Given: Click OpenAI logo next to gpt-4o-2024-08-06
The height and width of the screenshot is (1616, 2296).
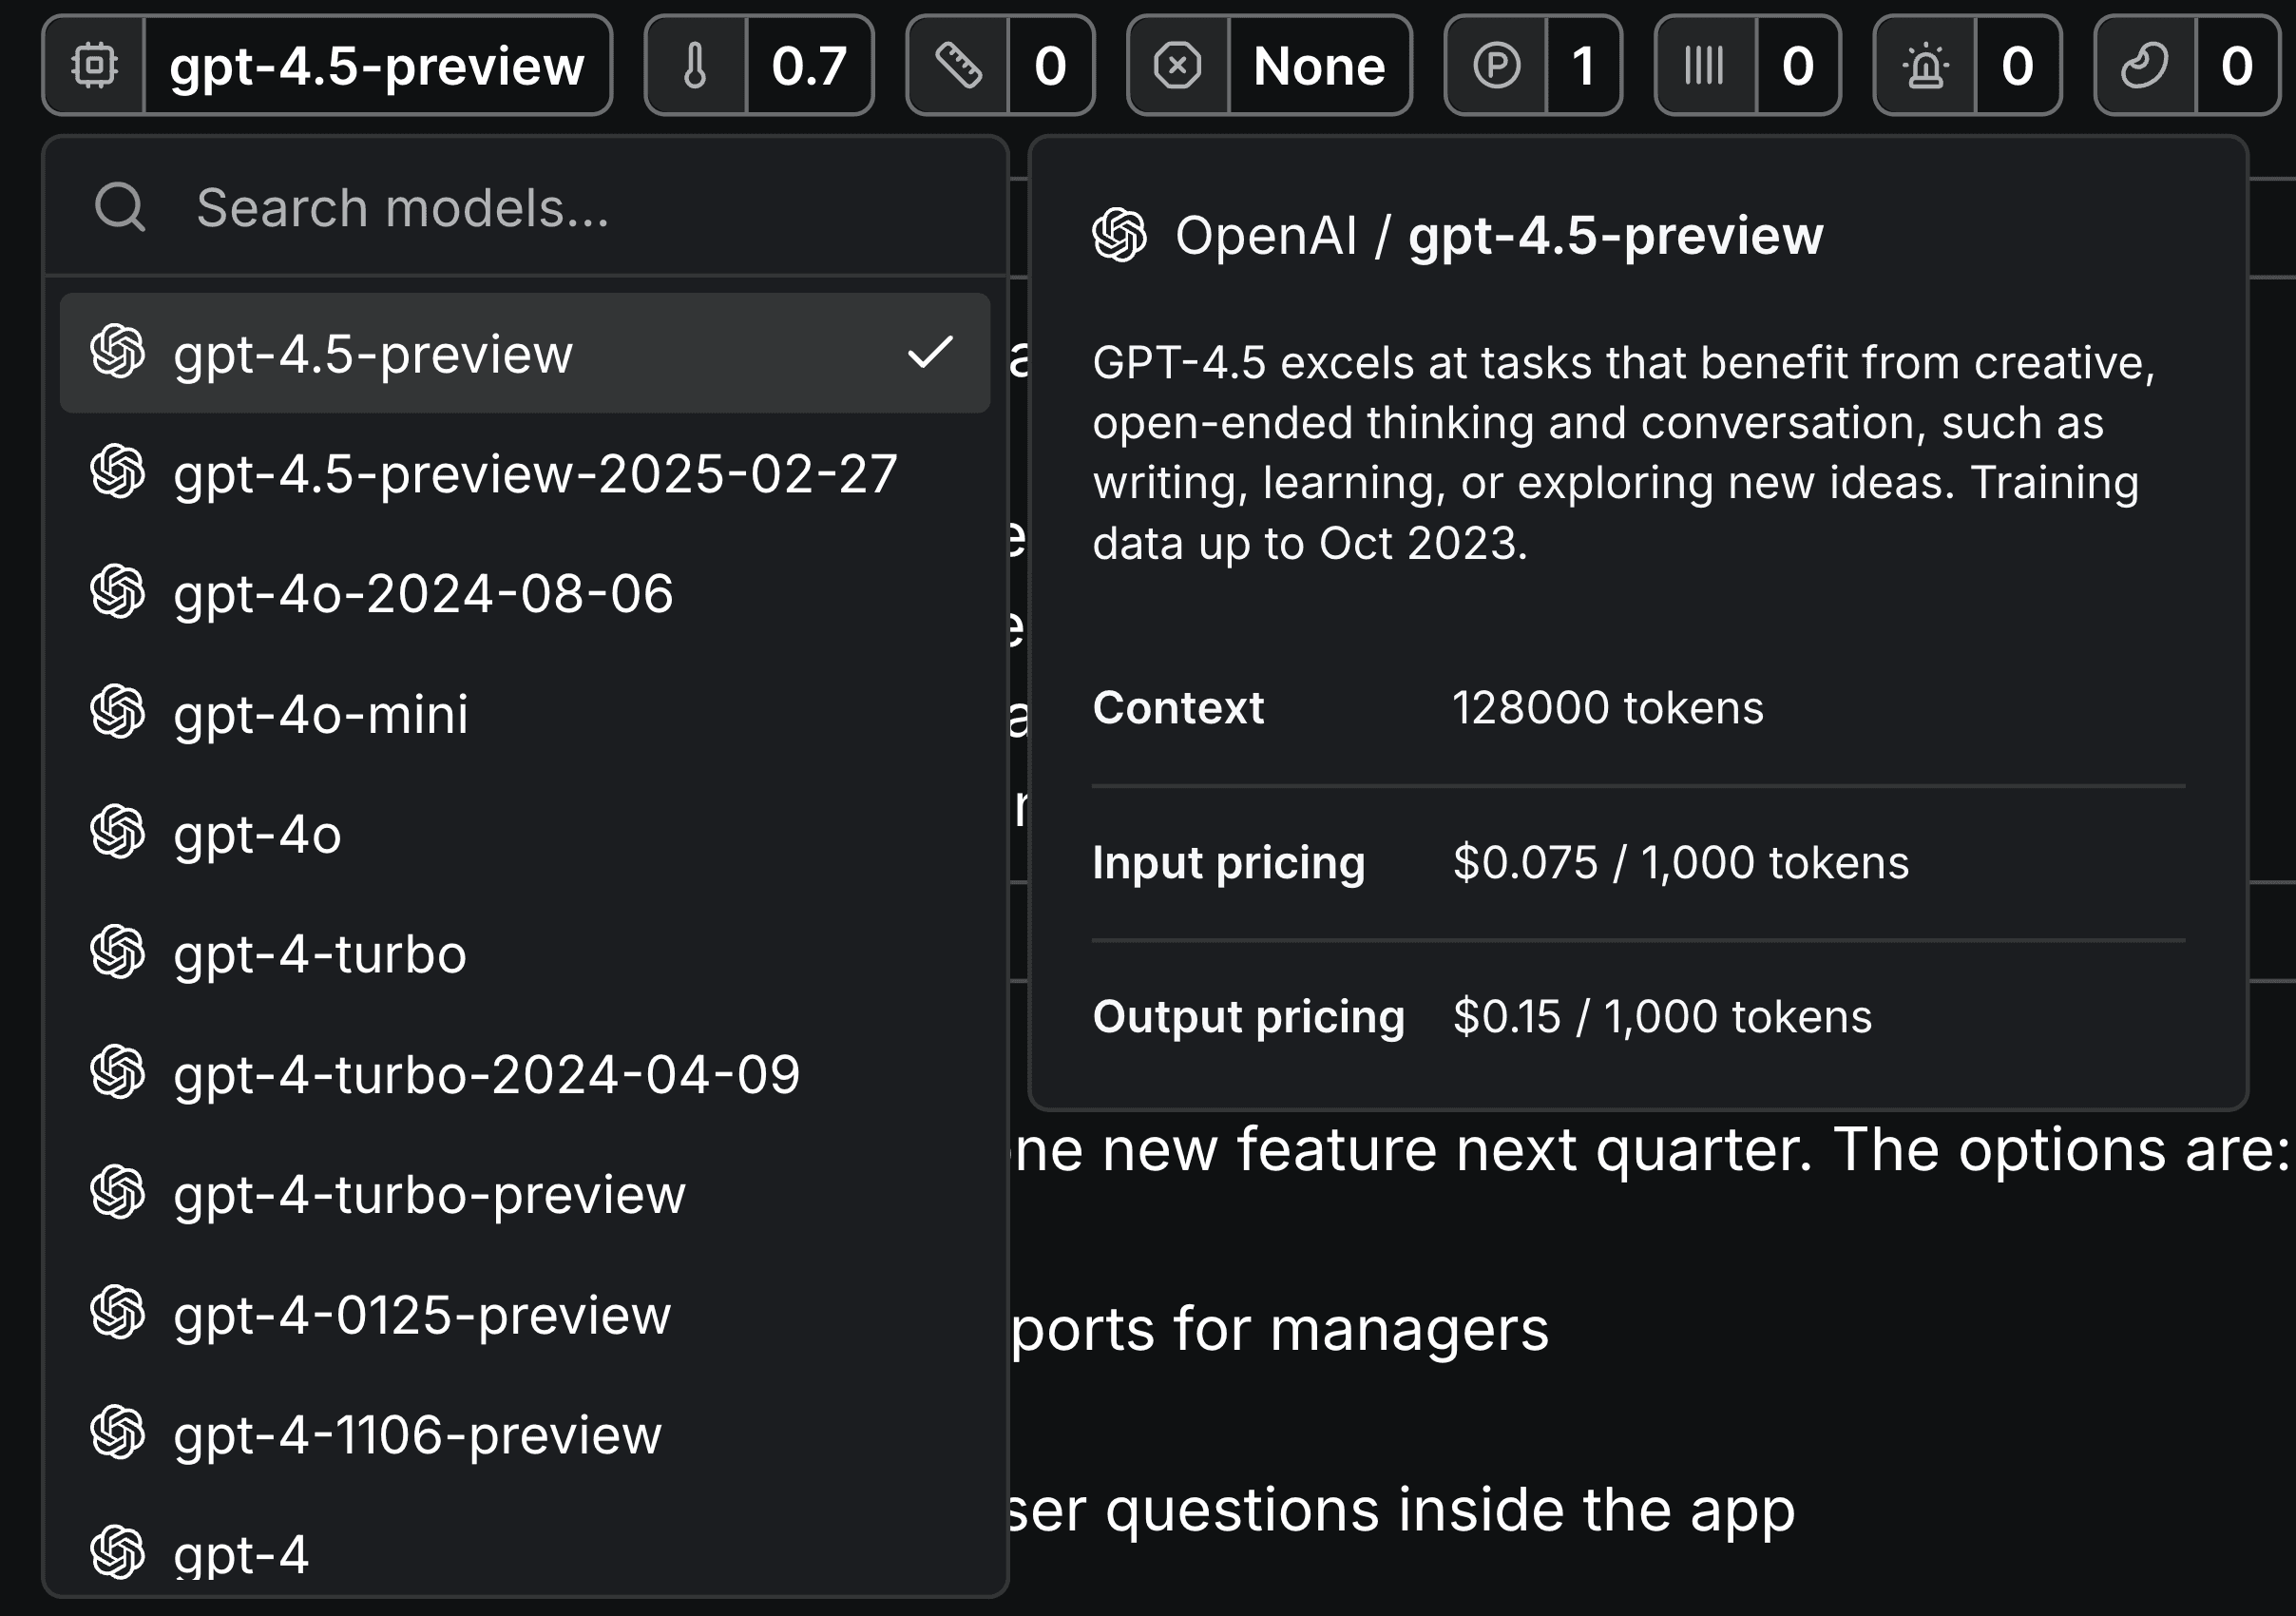Looking at the screenshot, I should tap(118, 592).
